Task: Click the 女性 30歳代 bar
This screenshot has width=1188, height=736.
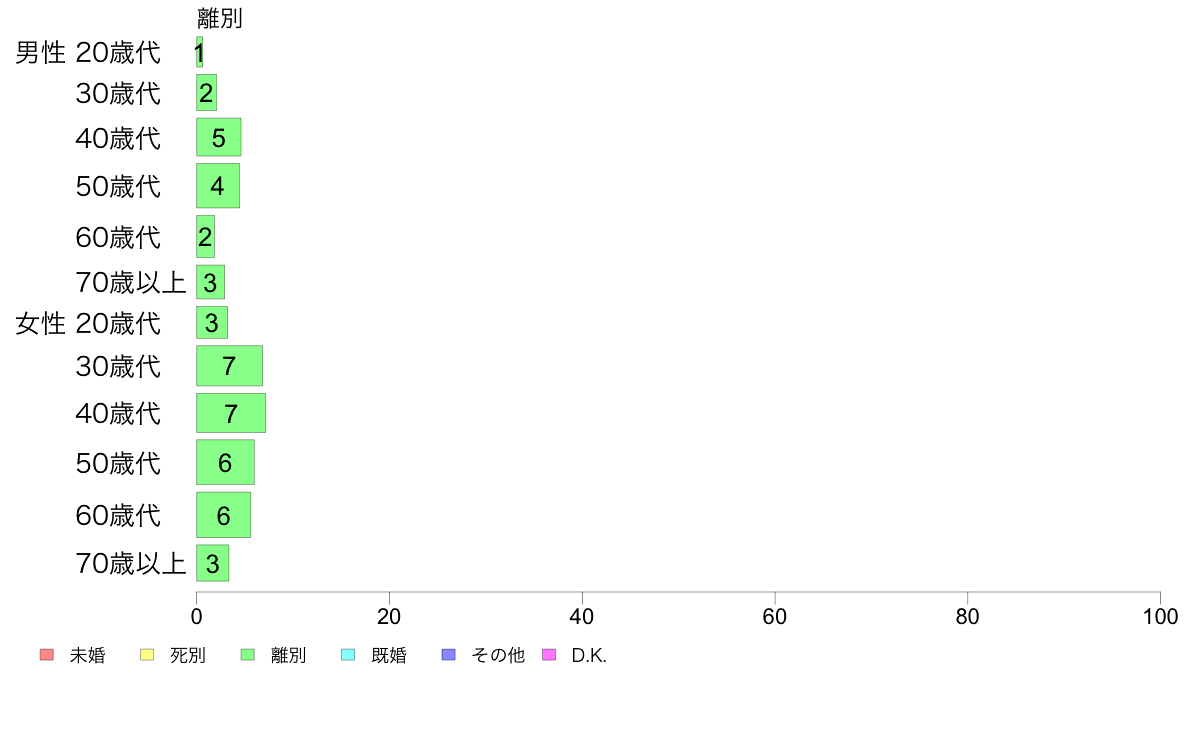Action: [x=230, y=366]
